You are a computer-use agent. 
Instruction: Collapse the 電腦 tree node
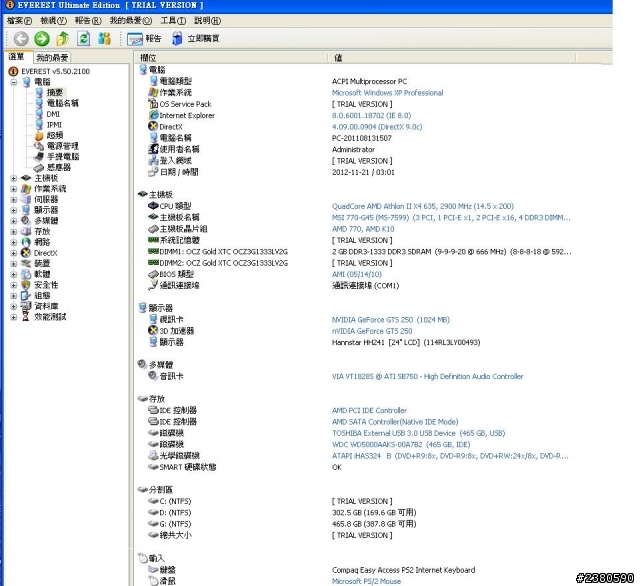pyautogui.click(x=13, y=82)
